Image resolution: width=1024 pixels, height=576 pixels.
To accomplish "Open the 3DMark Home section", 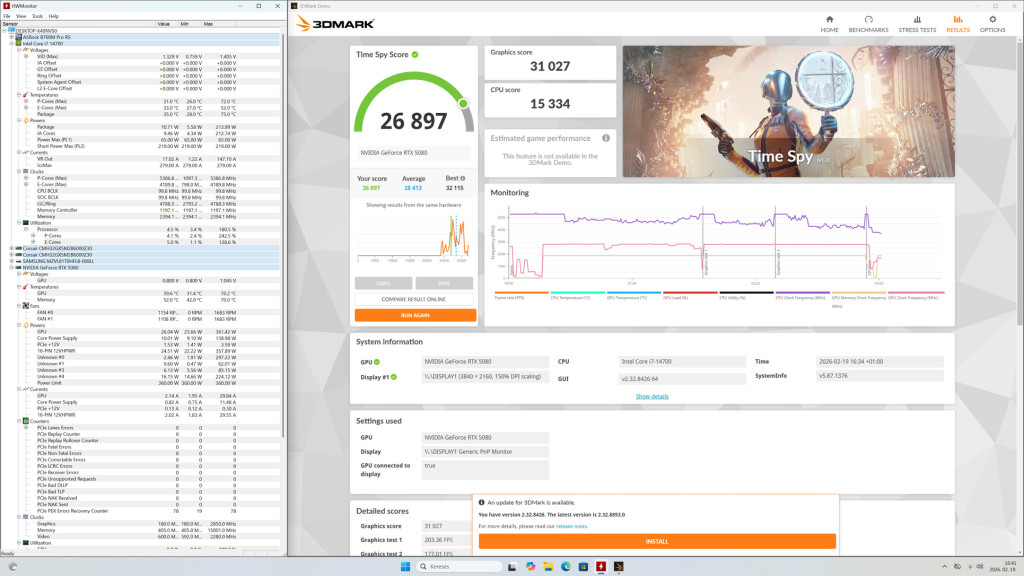I will click(x=829, y=23).
